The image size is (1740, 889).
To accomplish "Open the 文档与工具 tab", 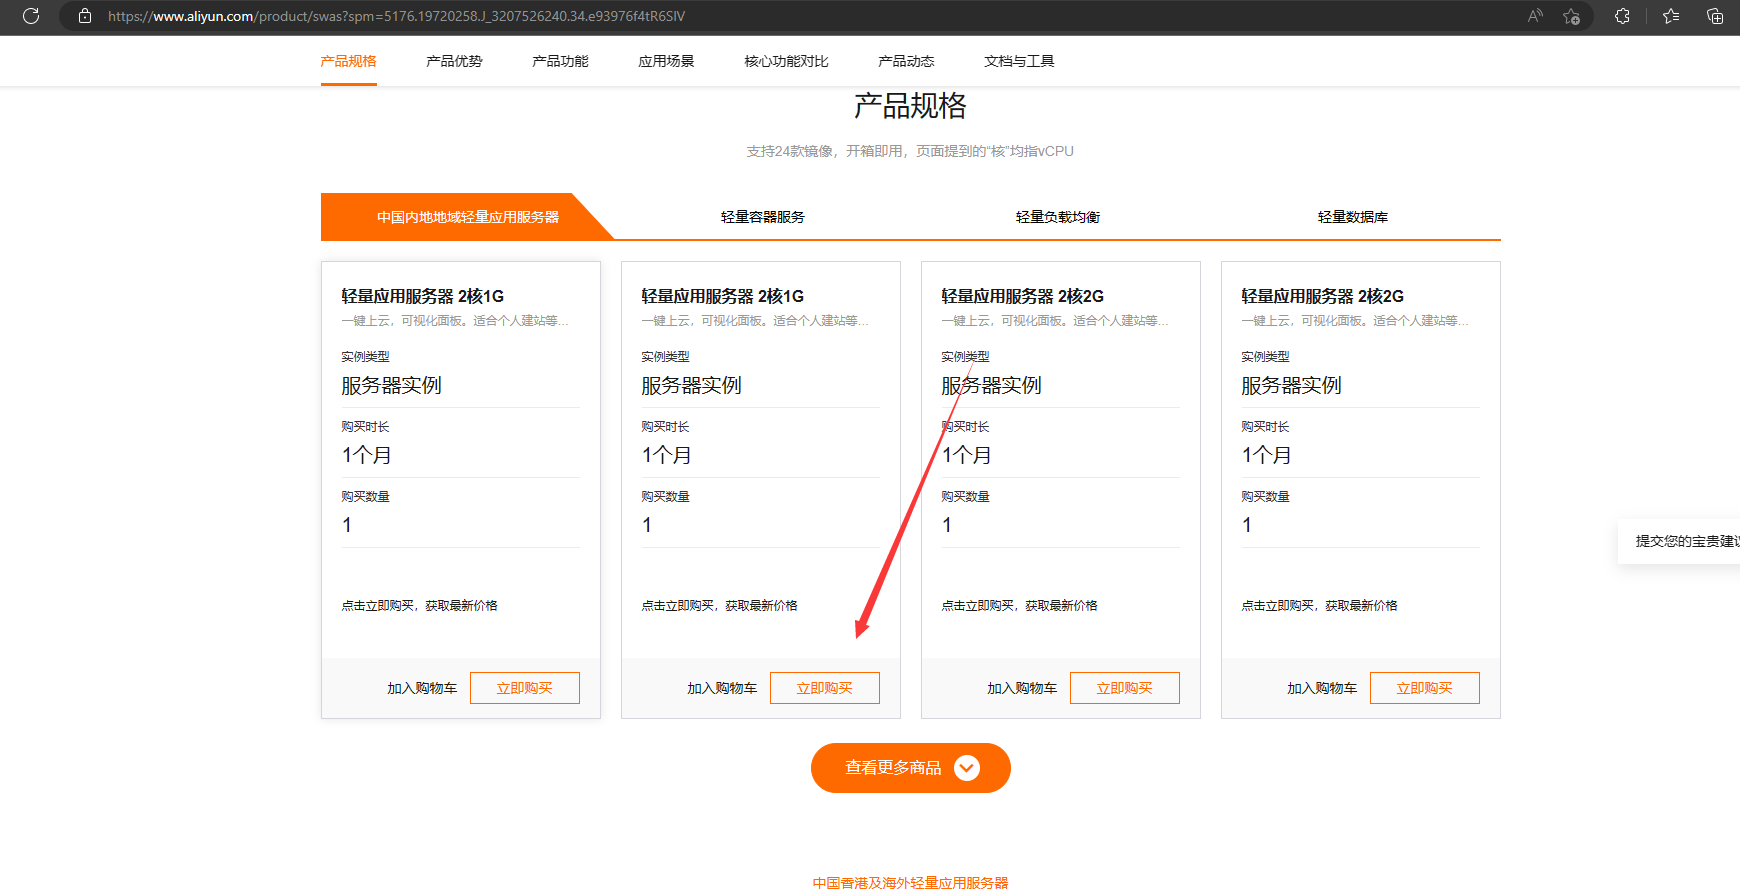I will [1019, 61].
